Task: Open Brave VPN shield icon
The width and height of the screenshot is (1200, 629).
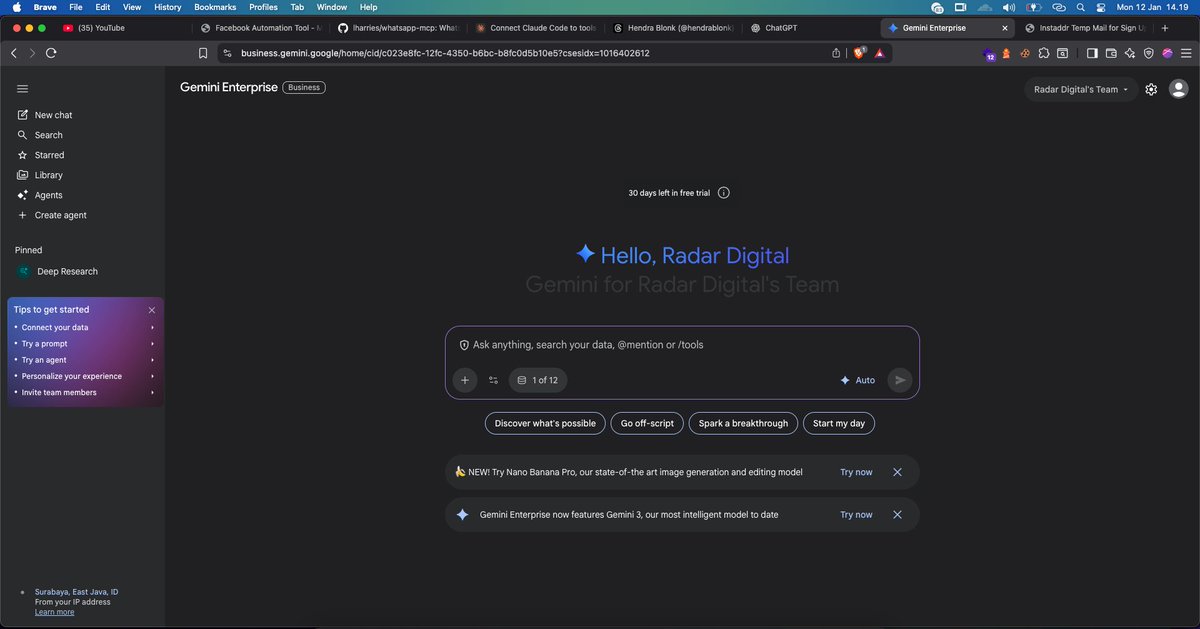Action: point(1148,53)
